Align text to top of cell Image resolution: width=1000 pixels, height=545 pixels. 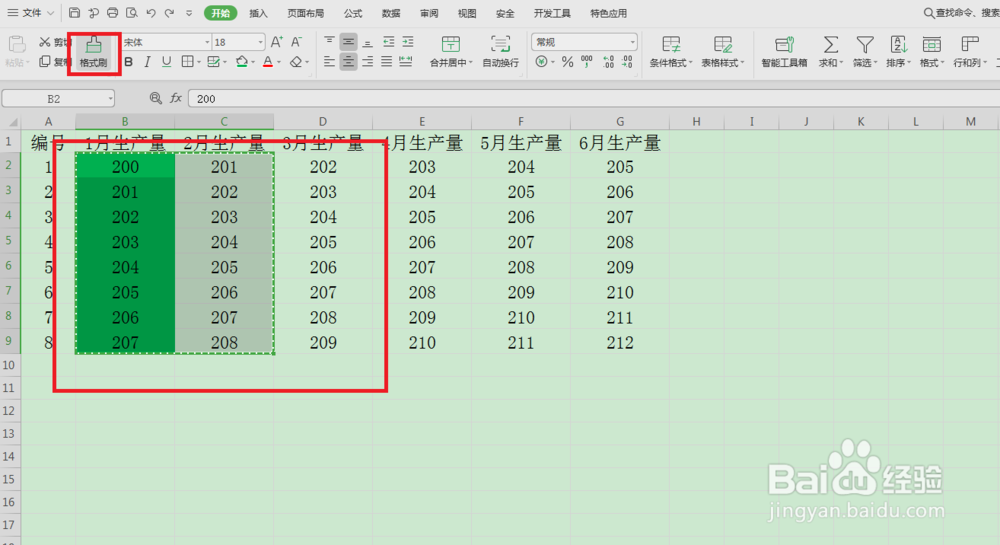(x=329, y=42)
